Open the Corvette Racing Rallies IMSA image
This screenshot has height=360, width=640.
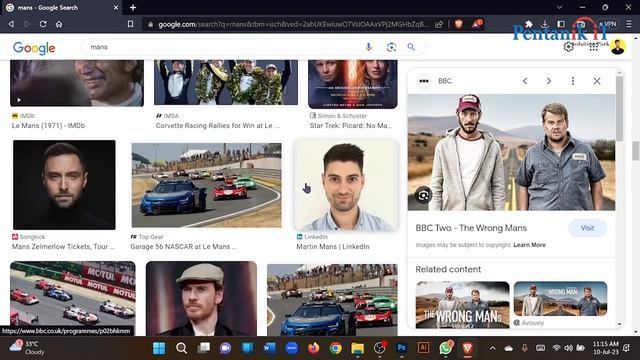(226, 82)
